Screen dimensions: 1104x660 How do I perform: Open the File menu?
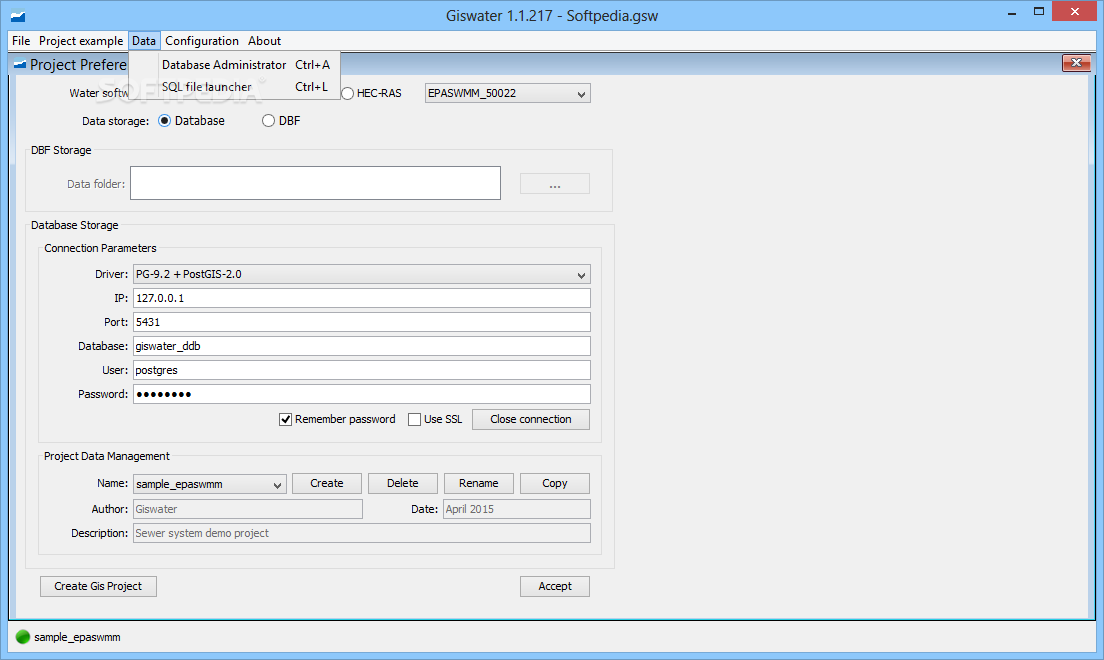point(21,41)
